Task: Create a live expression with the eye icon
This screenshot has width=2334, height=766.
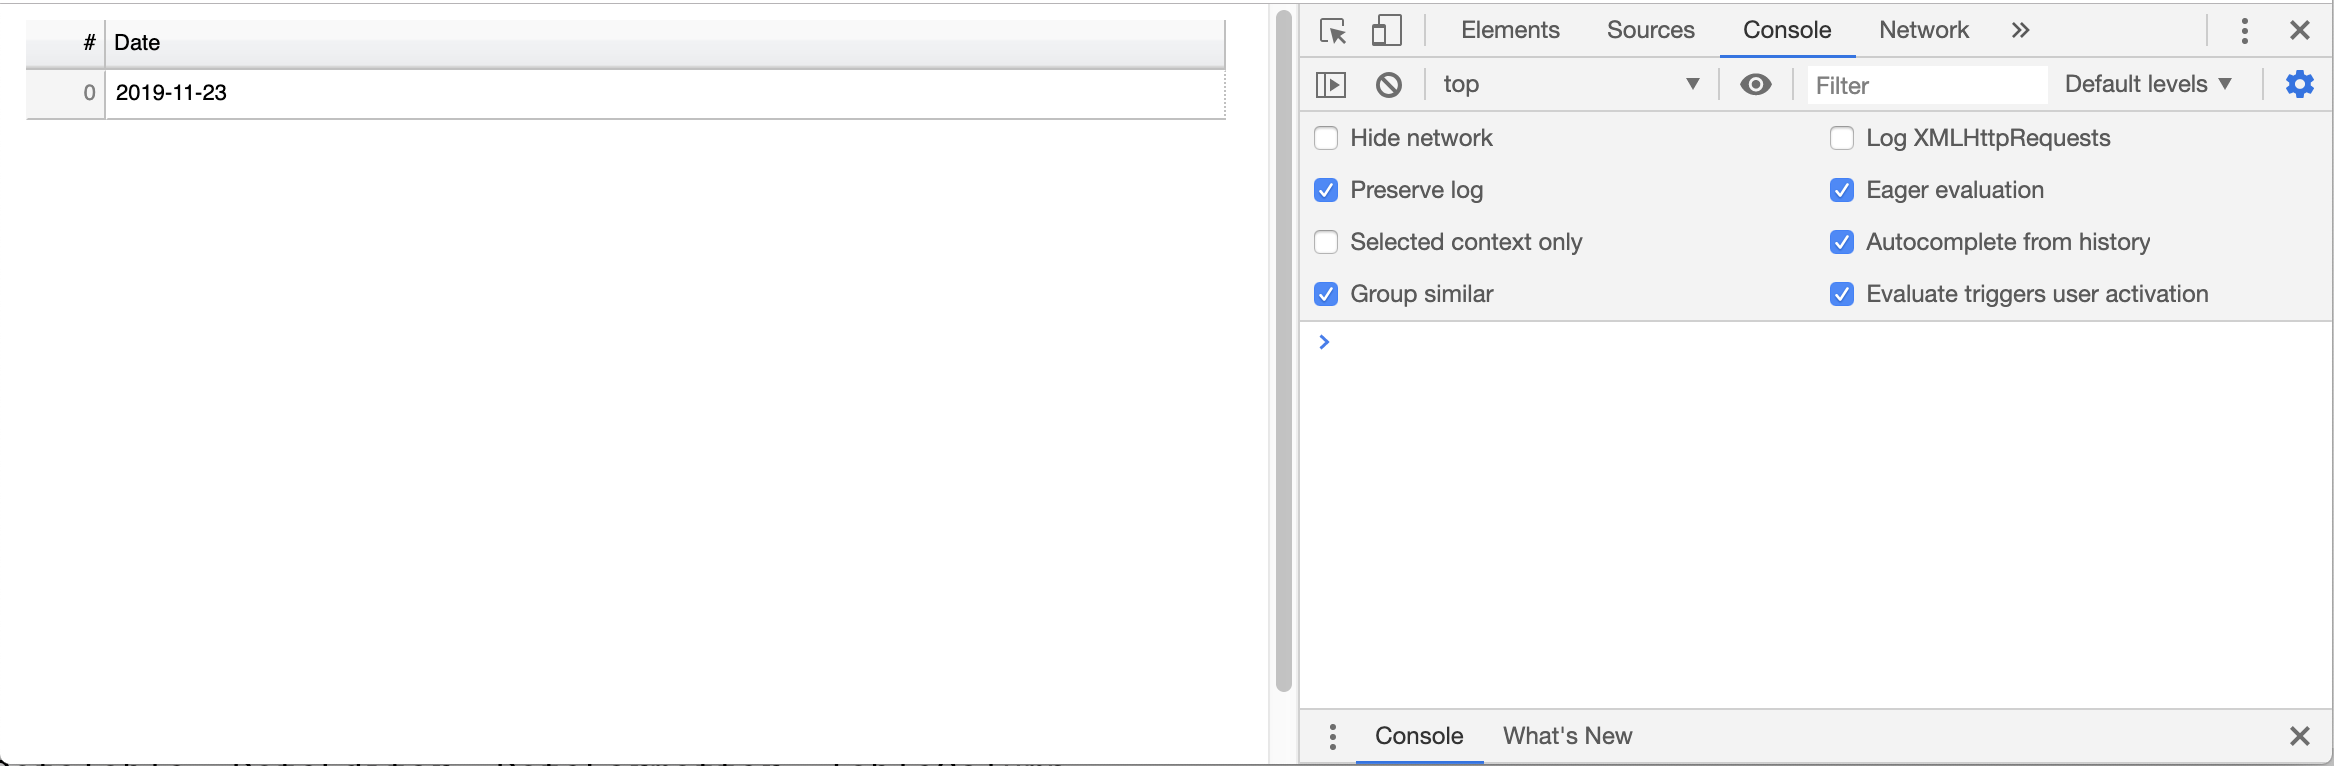Action: pyautogui.click(x=1755, y=85)
